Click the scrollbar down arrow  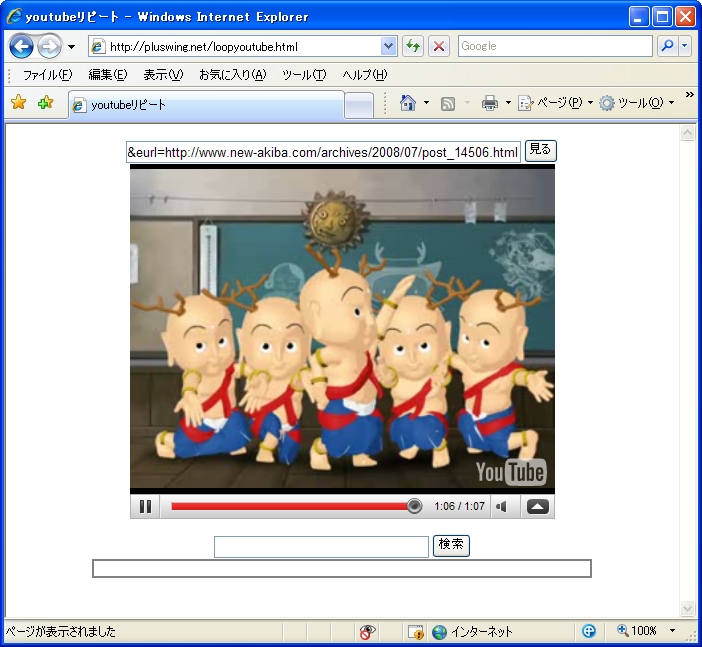(687, 608)
